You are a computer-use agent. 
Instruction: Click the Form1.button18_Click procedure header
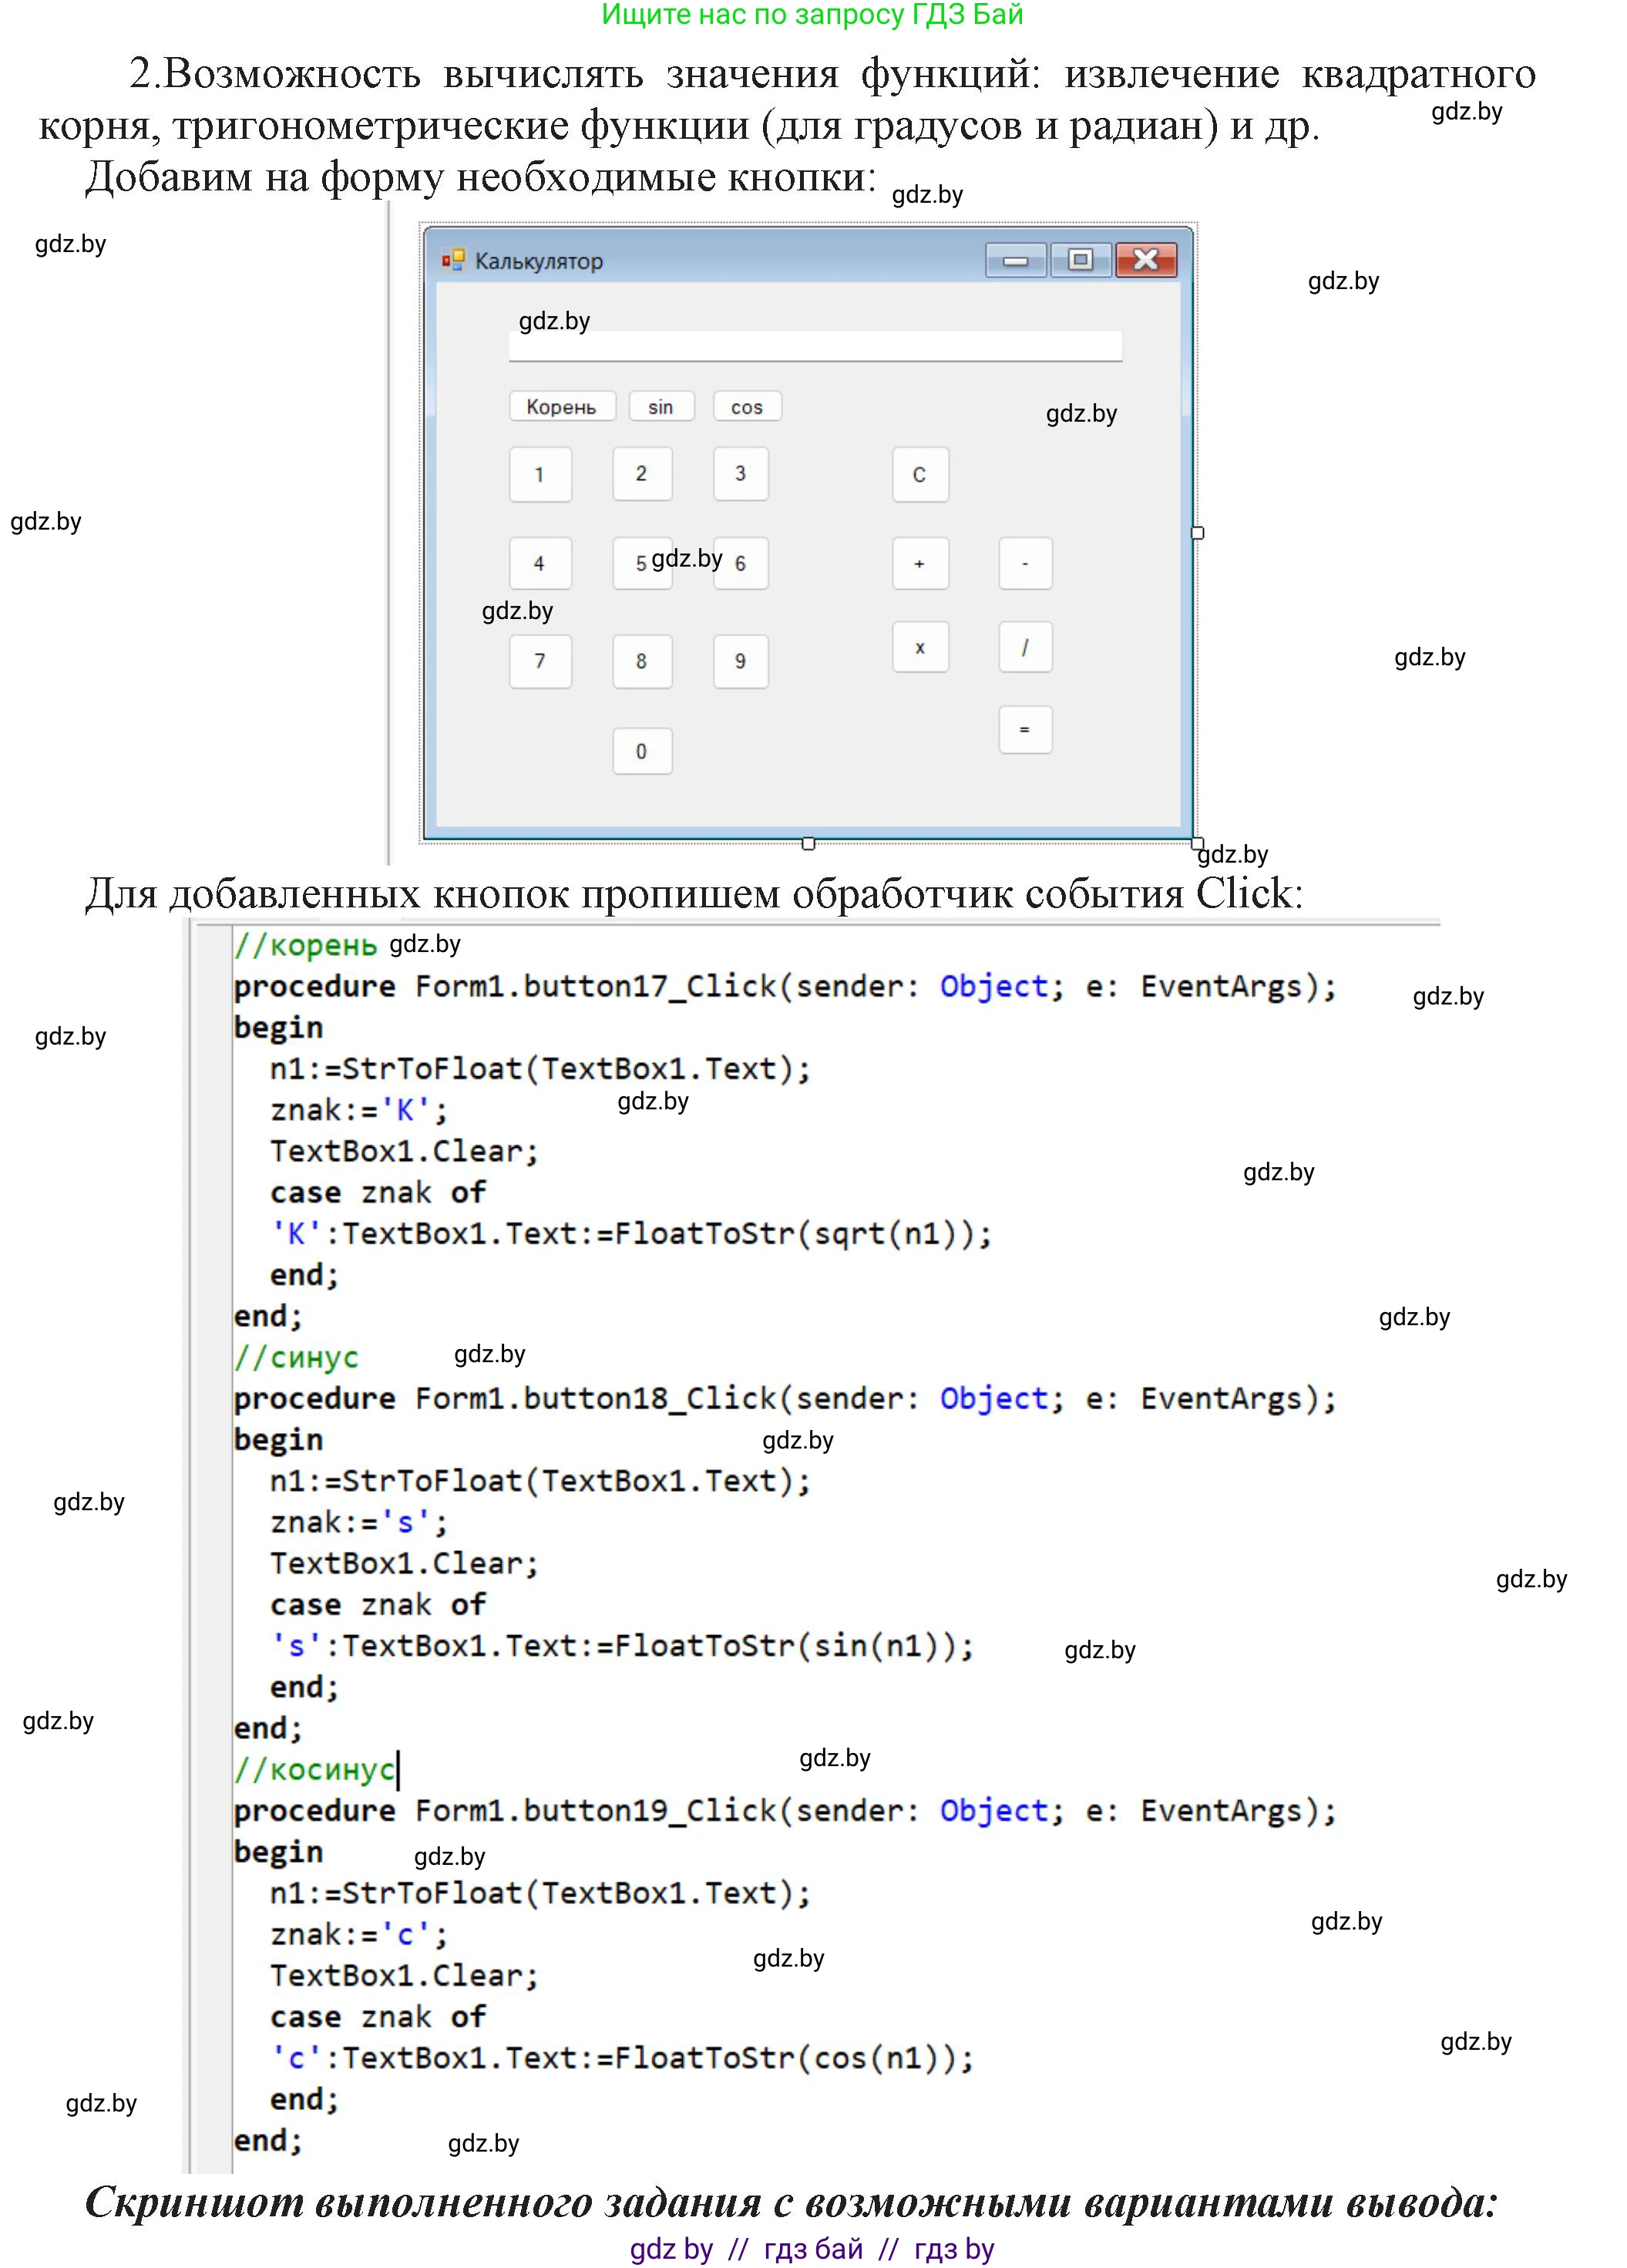tap(785, 1398)
